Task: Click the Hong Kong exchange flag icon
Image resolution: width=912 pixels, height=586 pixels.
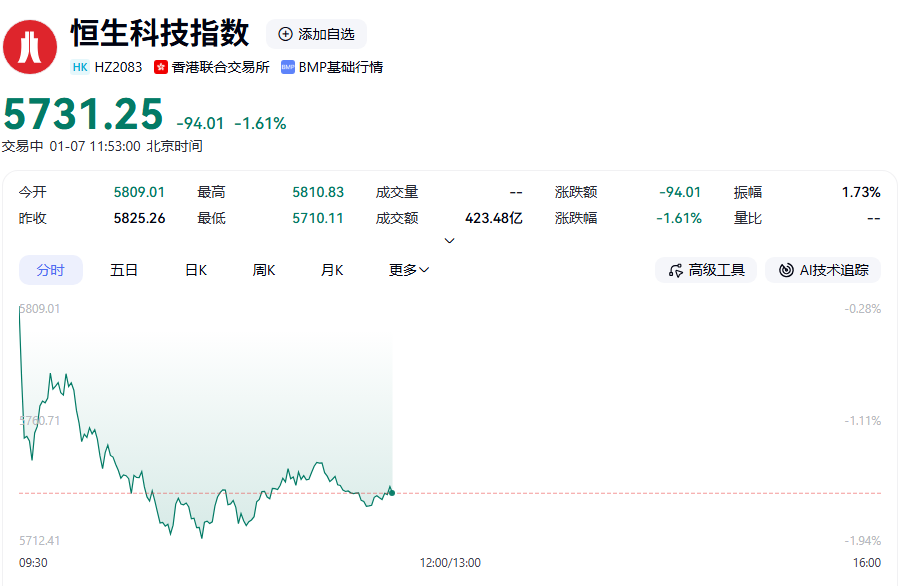Action: [160, 67]
